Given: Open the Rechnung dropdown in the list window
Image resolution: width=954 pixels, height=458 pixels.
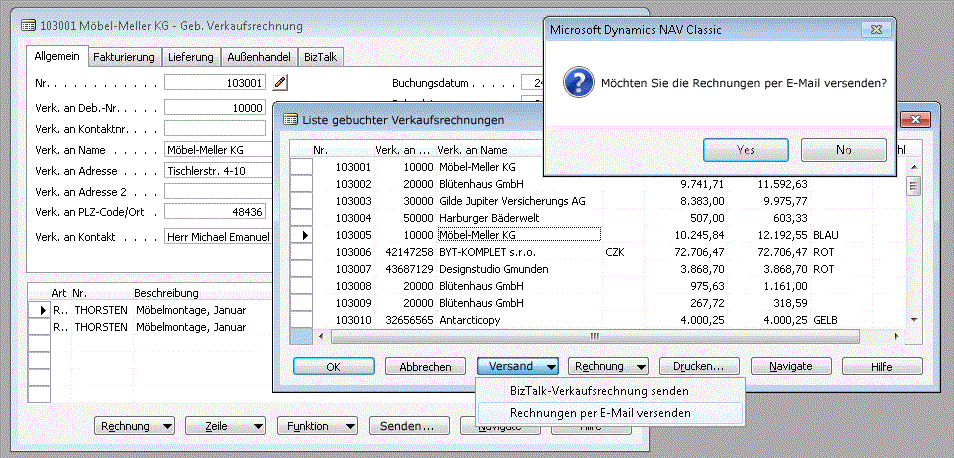Looking at the screenshot, I should [x=608, y=366].
